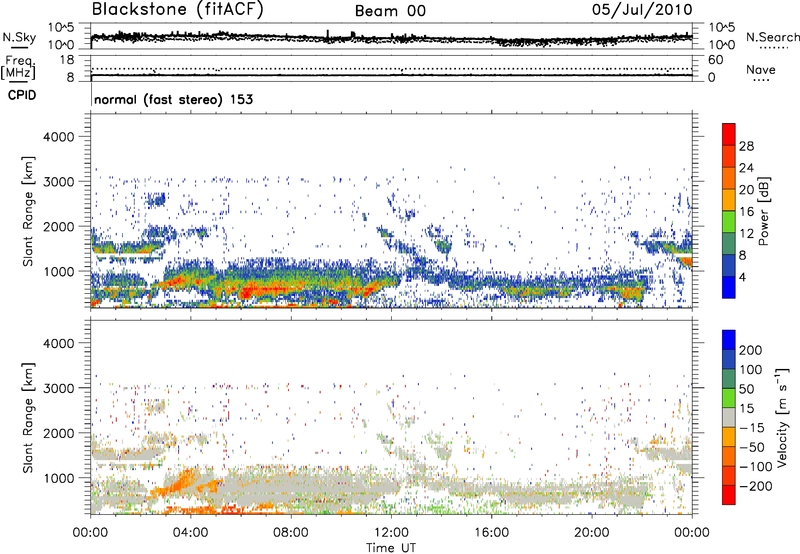Click the '-15' velocity colorbar label
Viewport: 800px width, 554px height.
pos(752,428)
